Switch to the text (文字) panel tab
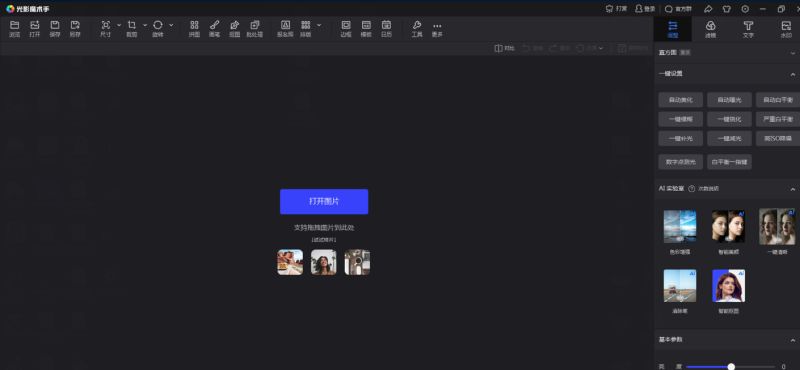The image size is (800, 370). (x=748, y=29)
